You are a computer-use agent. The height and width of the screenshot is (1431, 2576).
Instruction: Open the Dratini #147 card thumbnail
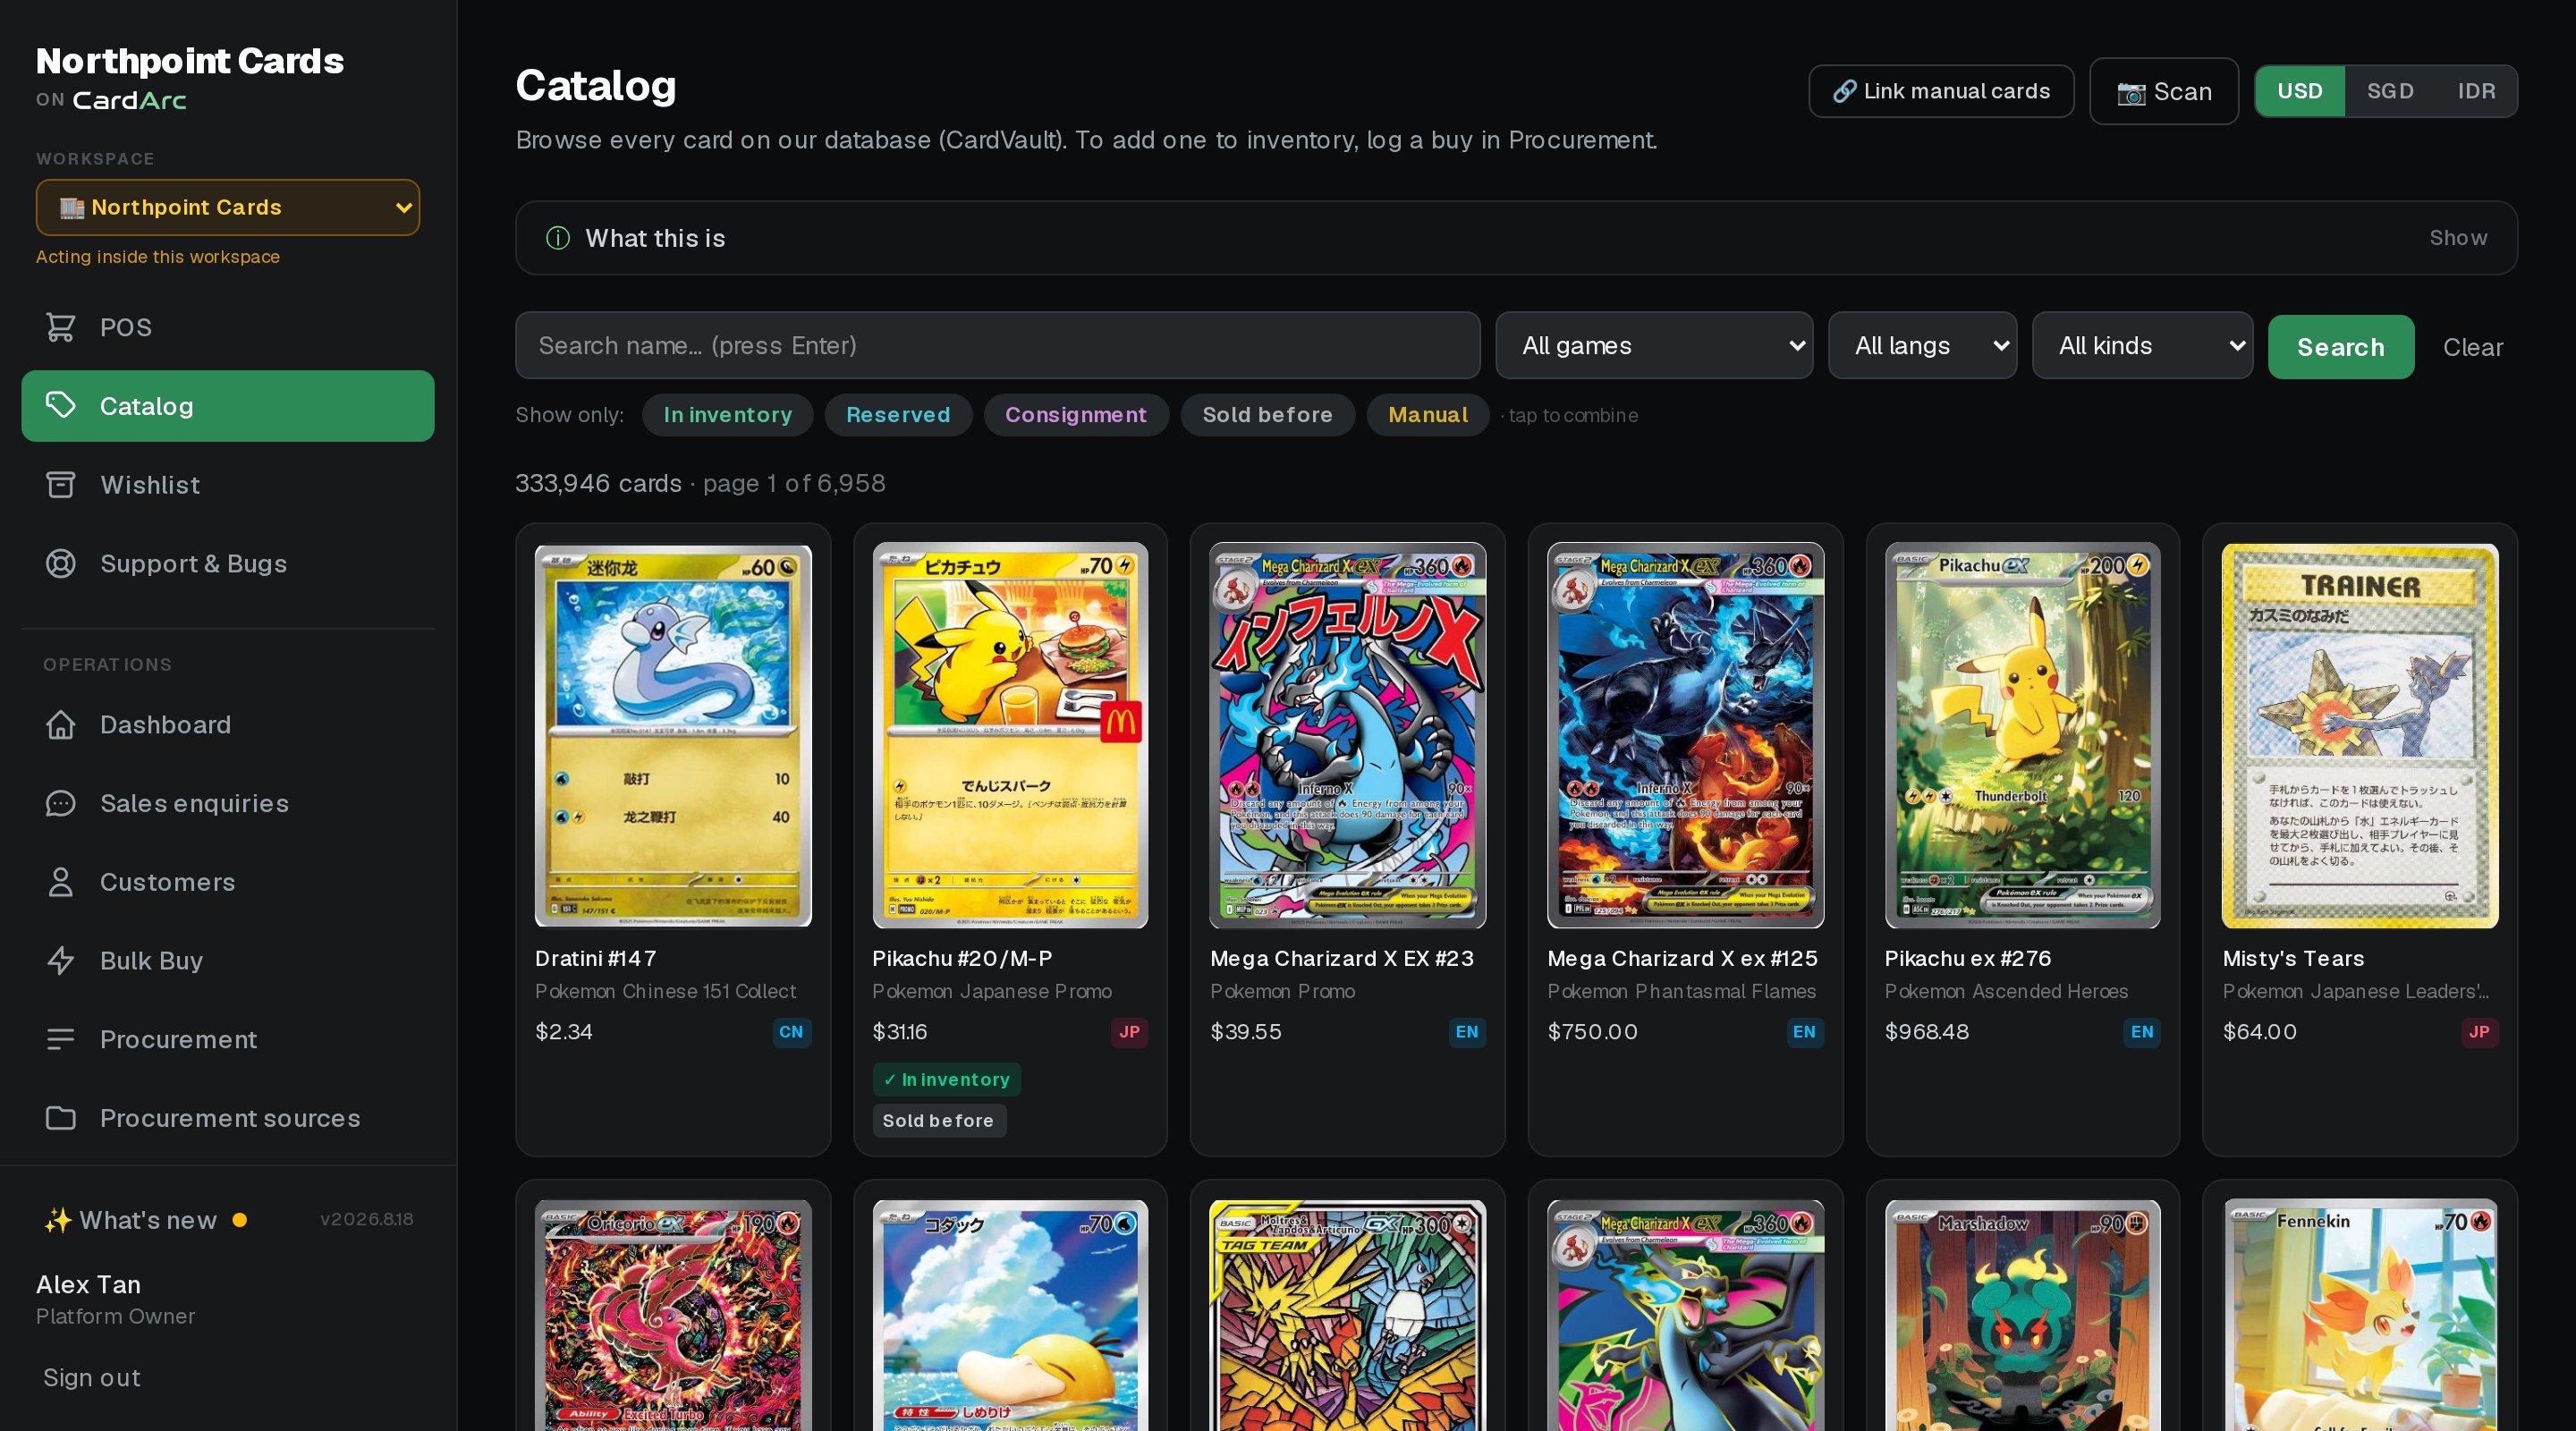[672, 735]
